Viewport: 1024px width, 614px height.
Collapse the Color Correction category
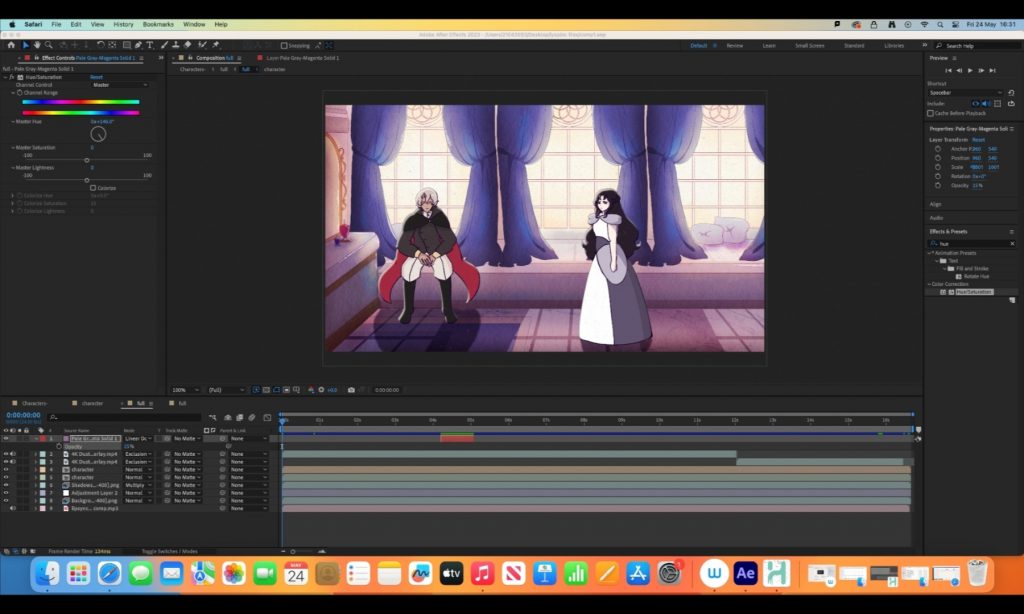pos(929,284)
